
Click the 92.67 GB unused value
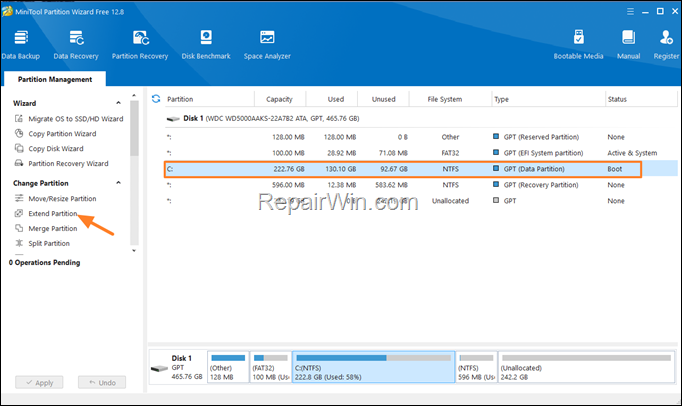click(x=394, y=169)
